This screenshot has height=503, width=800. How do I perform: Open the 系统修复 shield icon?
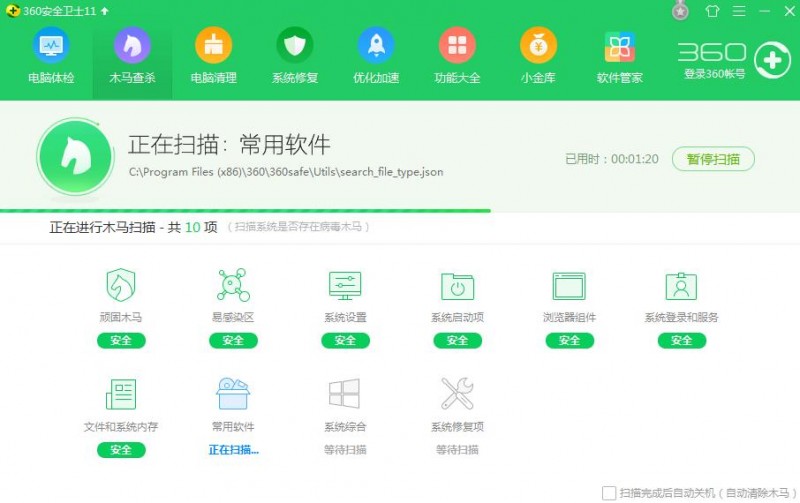pos(294,46)
